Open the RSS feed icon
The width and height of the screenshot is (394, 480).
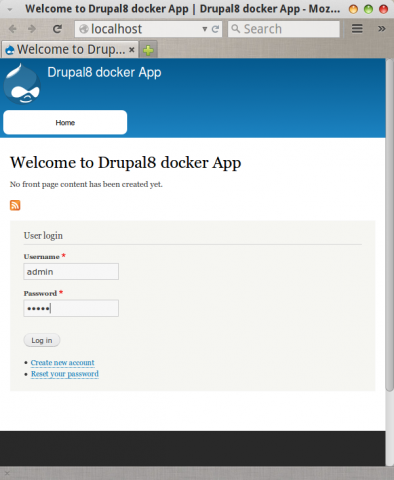pos(15,205)
